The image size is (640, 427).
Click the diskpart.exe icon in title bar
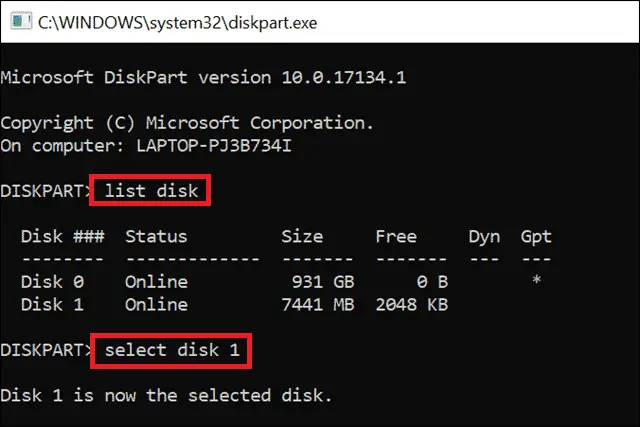(21, 22)
